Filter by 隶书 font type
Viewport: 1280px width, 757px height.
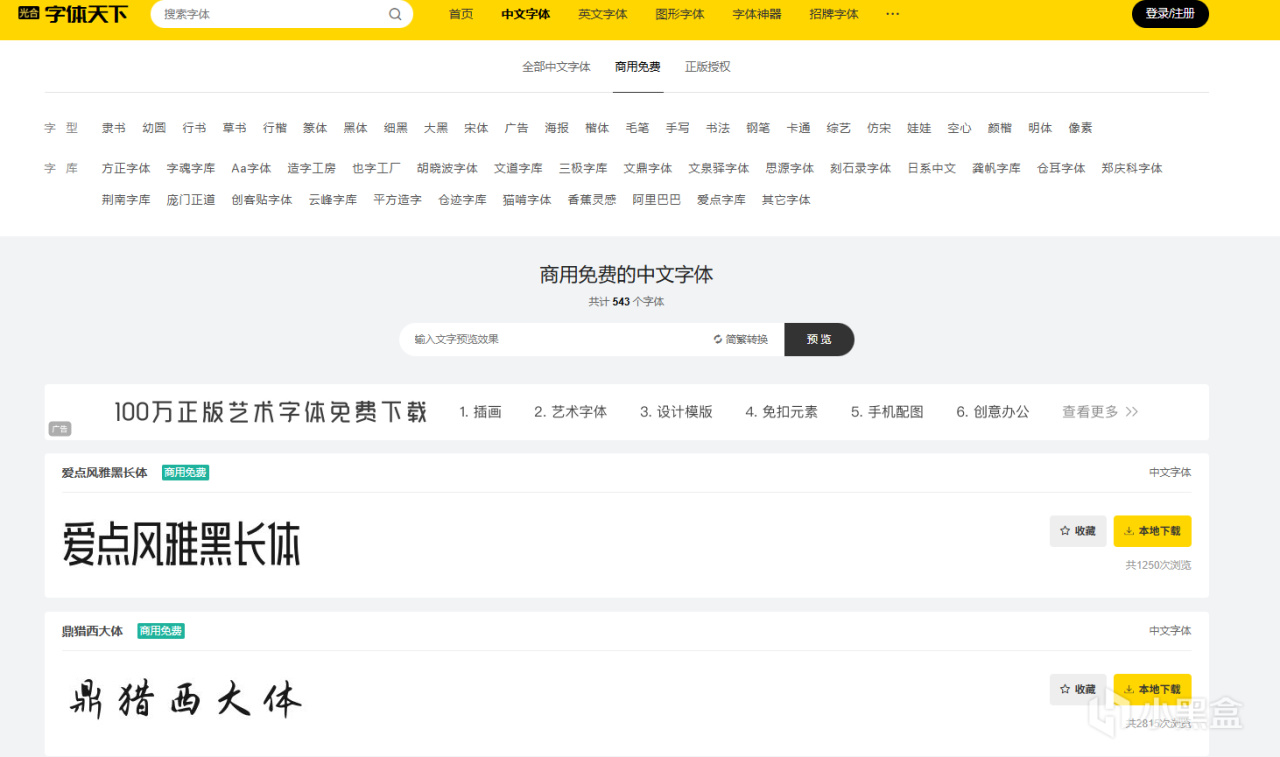(x=114, y=128)
